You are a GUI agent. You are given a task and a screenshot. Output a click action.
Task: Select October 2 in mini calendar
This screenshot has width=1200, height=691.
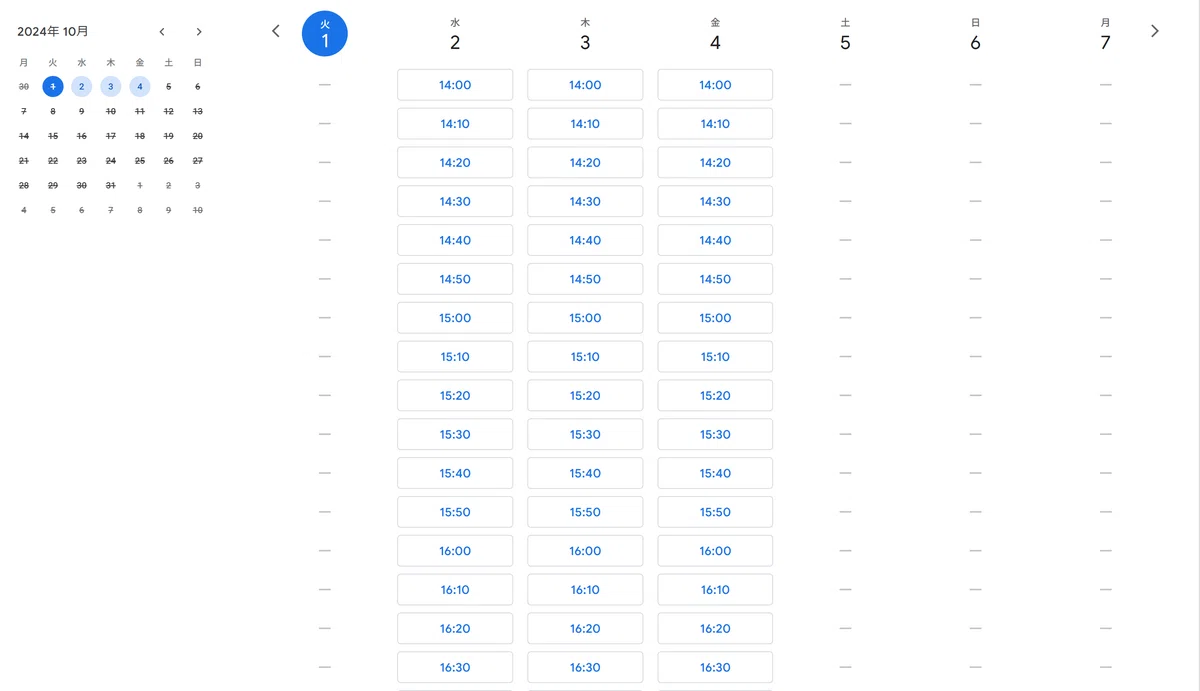click(x=82, y=86)
